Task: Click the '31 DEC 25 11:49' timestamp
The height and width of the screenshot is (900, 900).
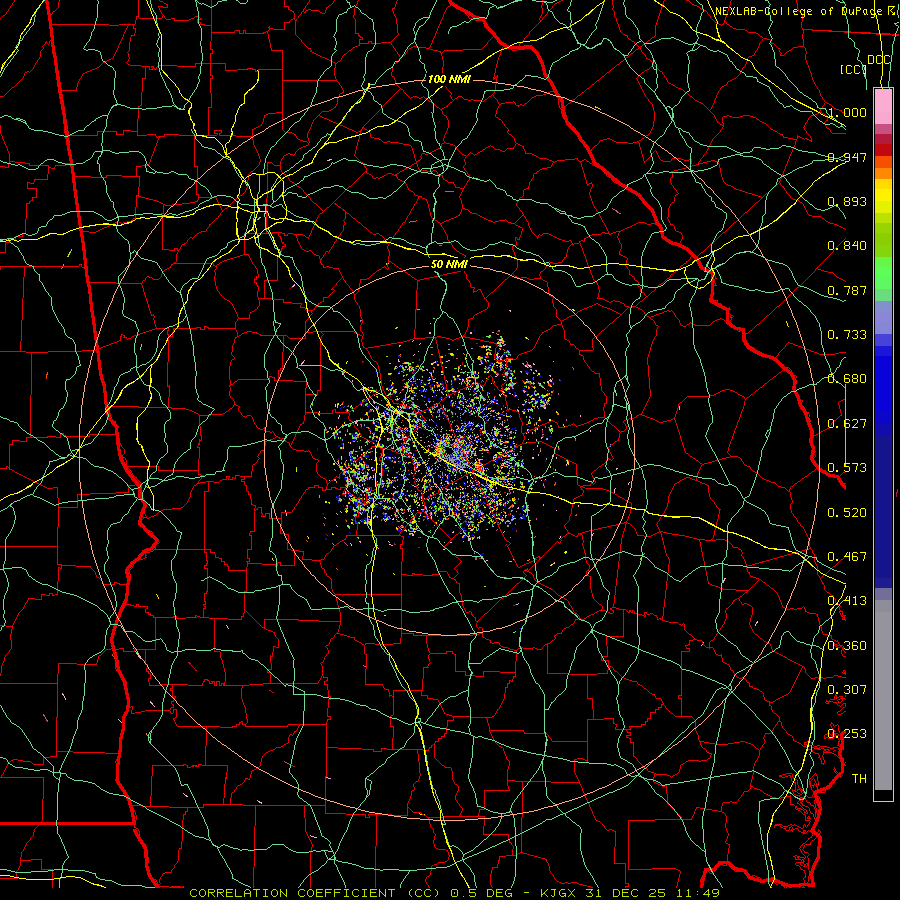Action: point(653,893)
